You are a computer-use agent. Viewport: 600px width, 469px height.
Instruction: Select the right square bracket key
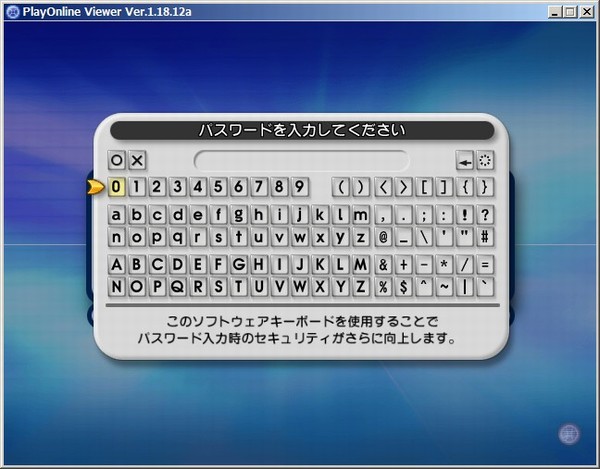pyautogui.click(x=444, y=187)
